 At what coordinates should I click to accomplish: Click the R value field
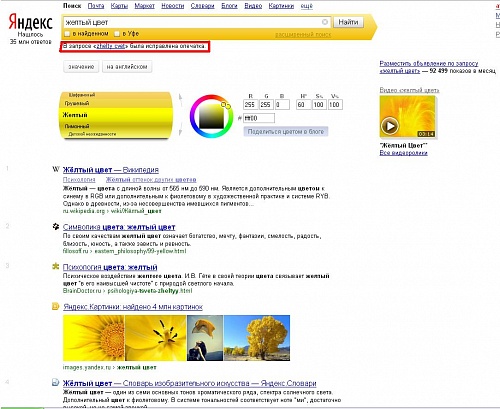click(x=250, y=105)
